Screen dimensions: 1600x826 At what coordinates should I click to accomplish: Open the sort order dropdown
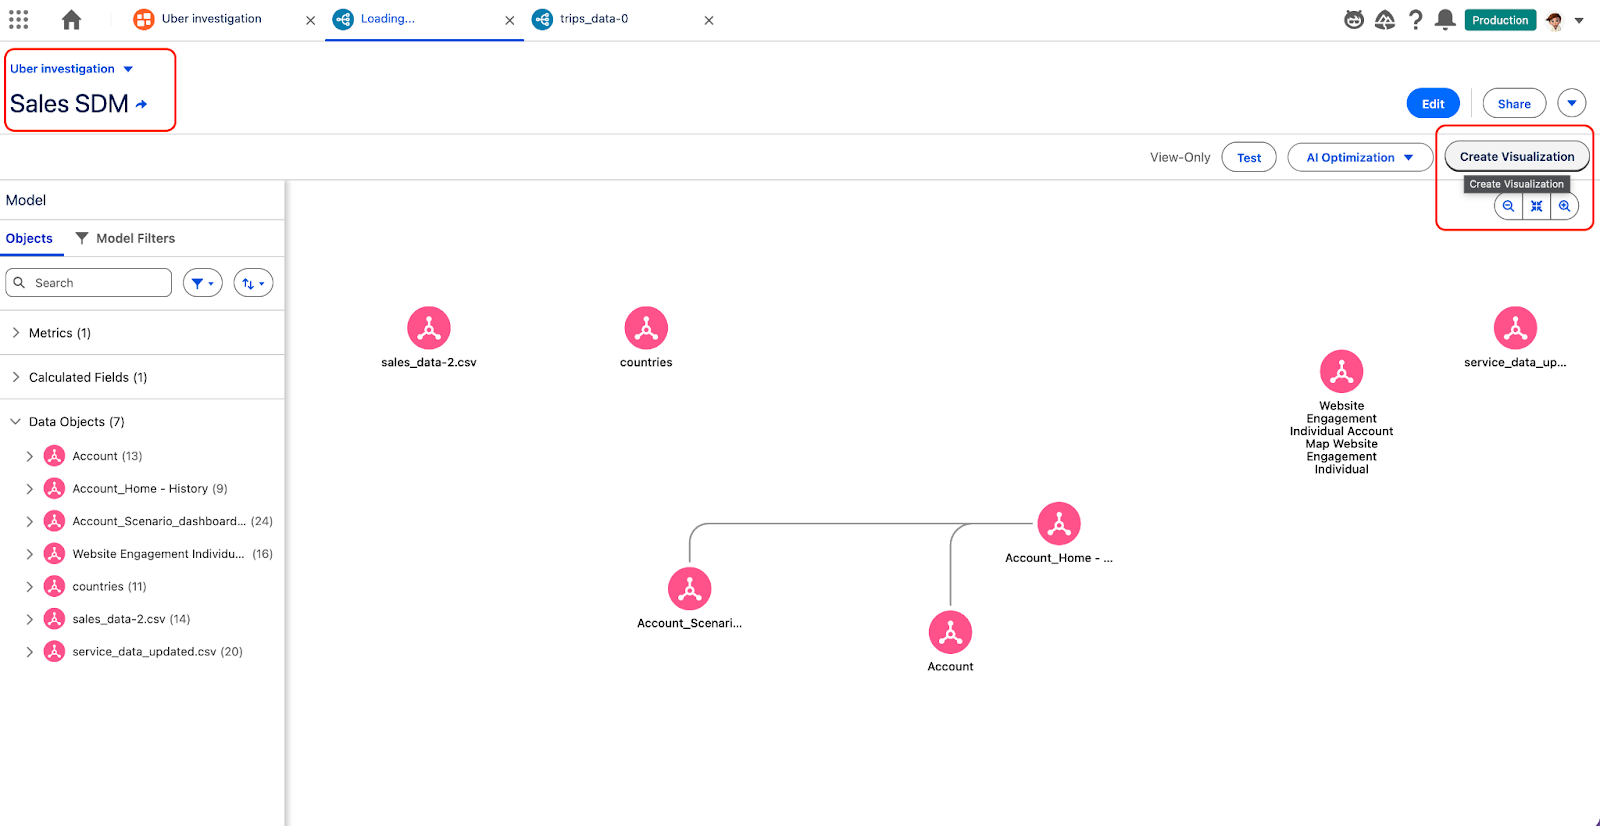[253, 283]
